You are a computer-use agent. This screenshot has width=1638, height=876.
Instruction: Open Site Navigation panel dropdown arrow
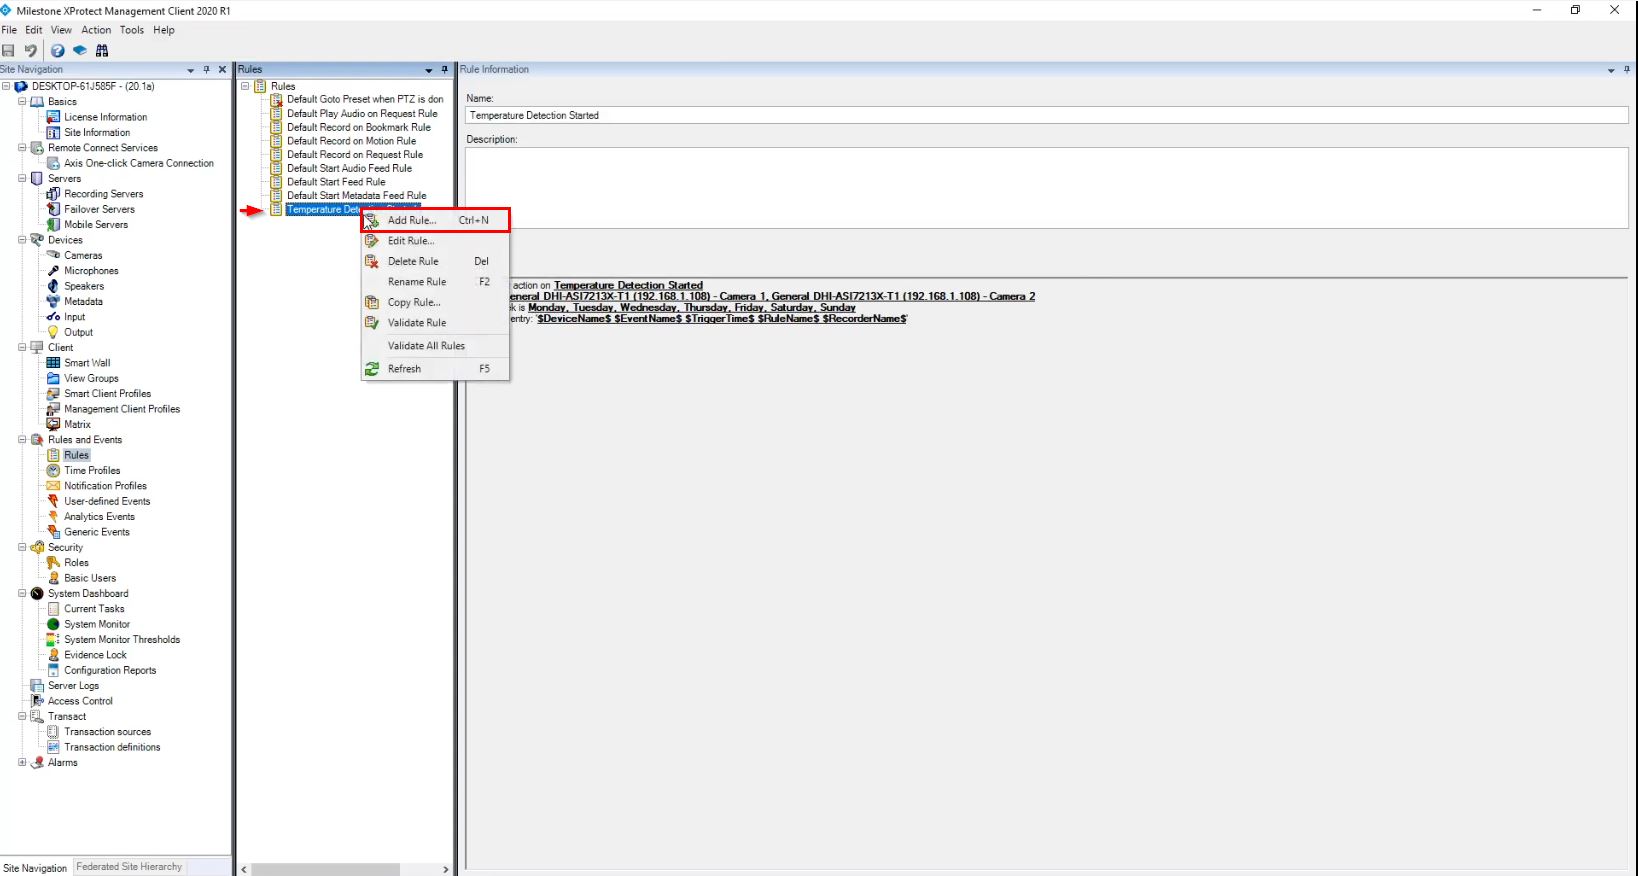point(190,70)
